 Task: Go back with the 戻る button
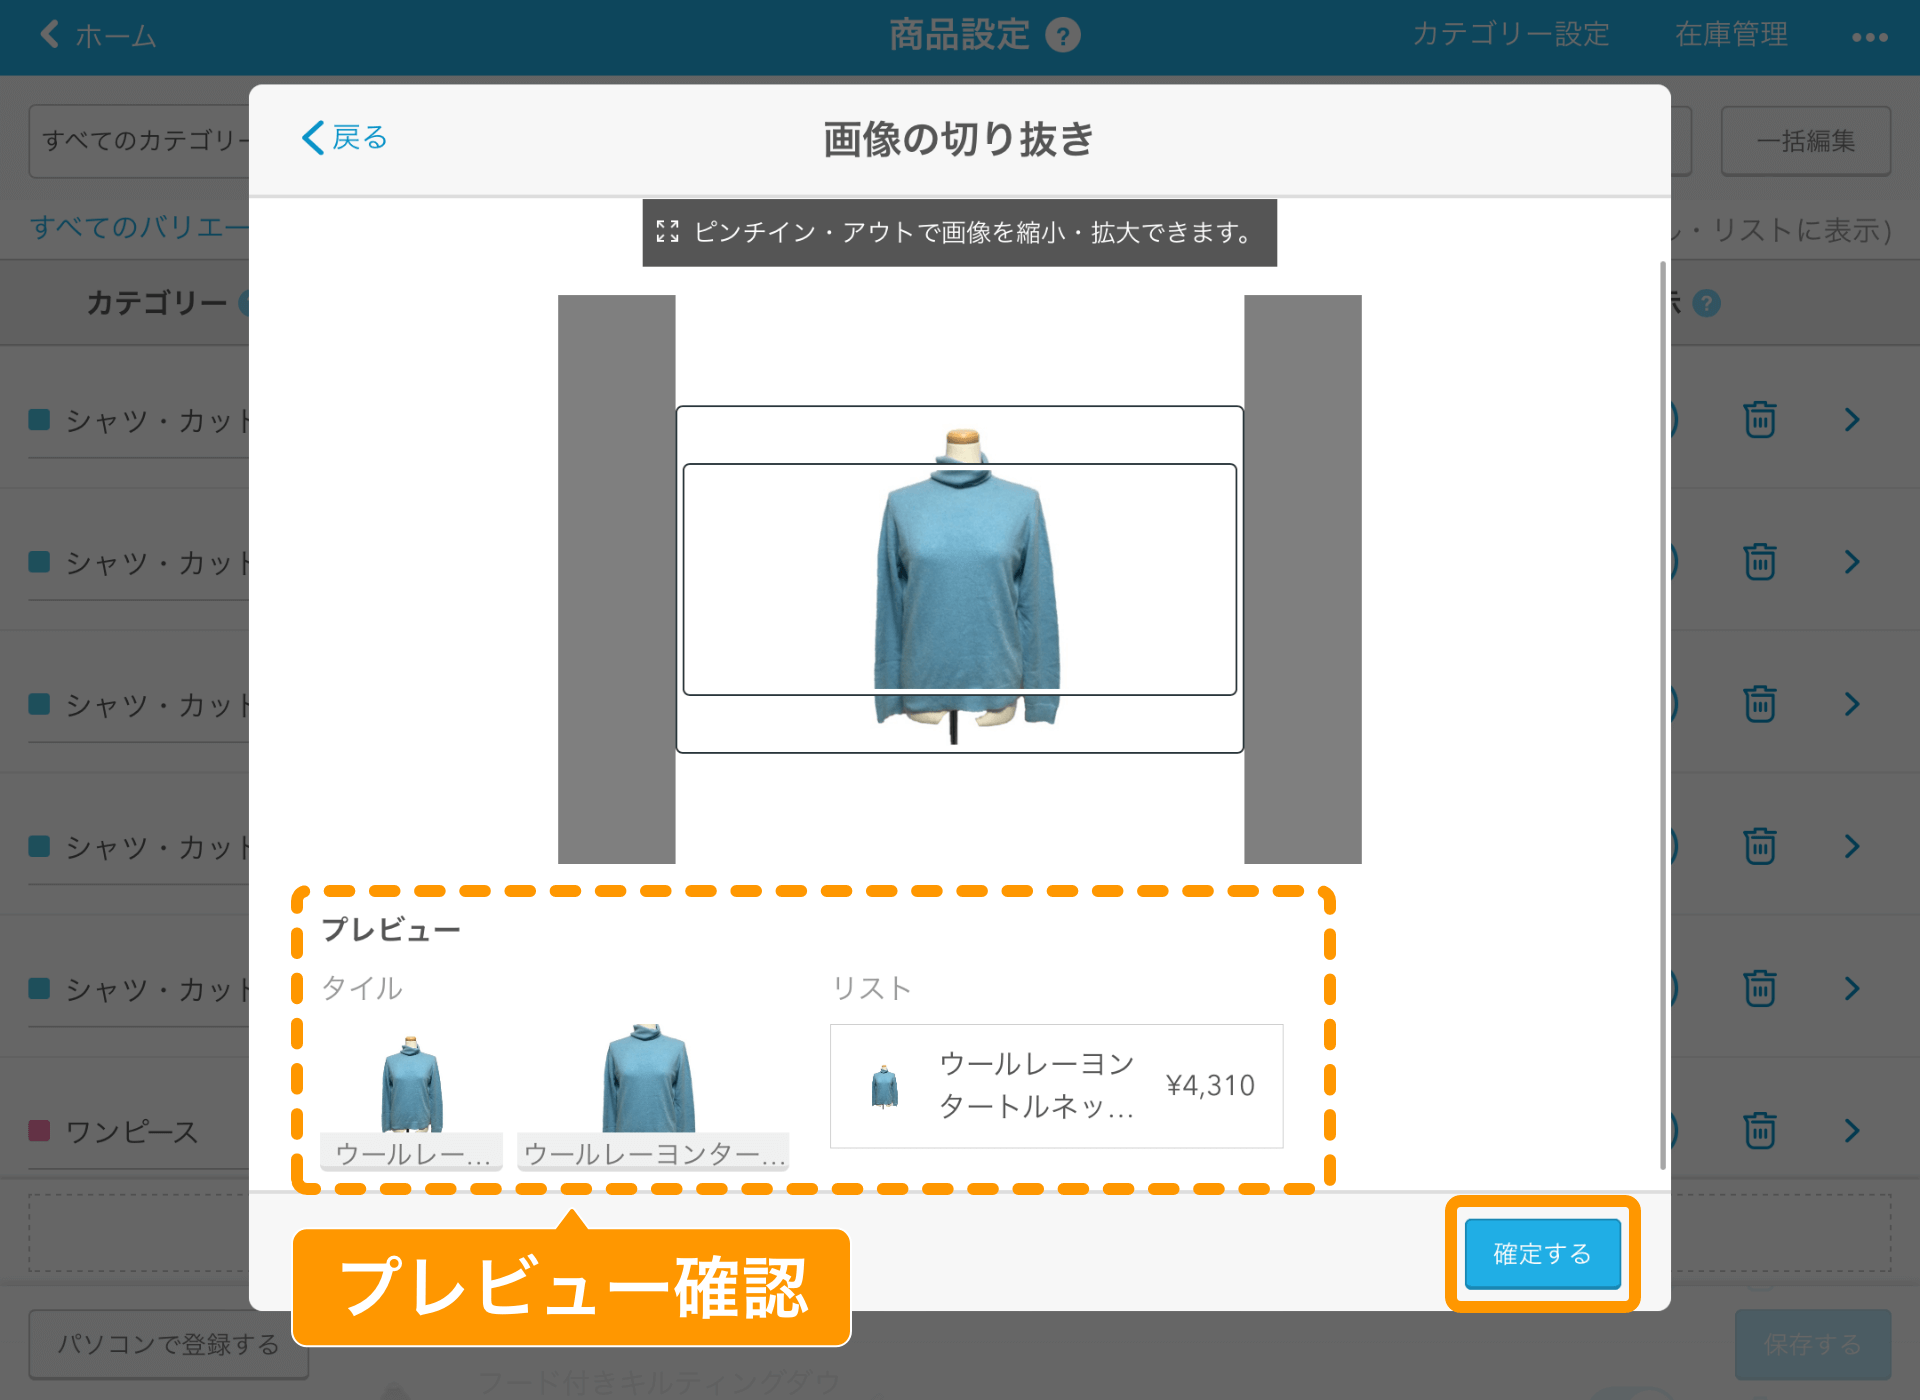(x=344, y=137)
